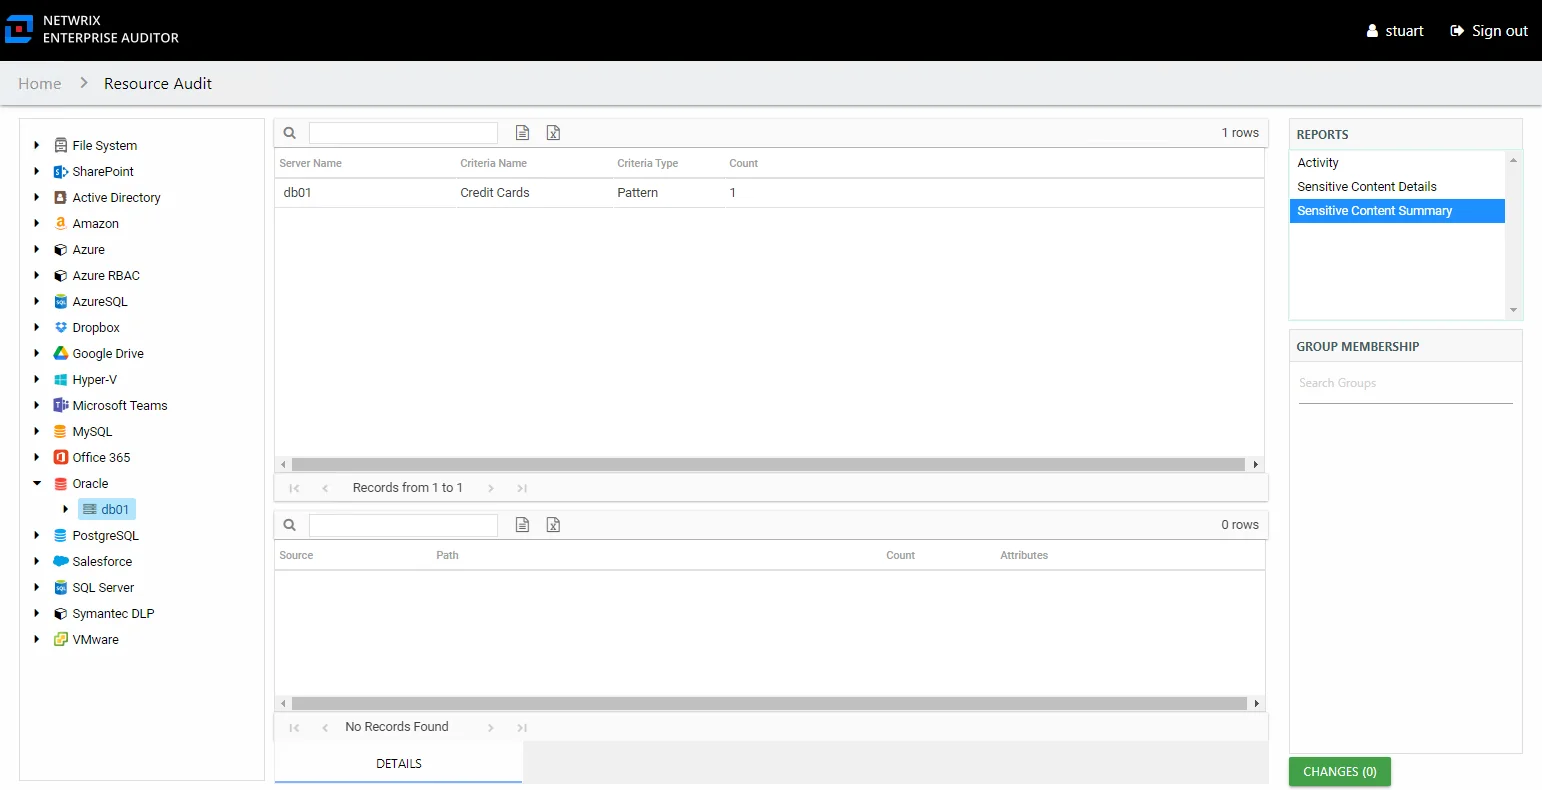Image resolution: width=1542 pixels, height=790 pixels.
Task: Go to first page in upper grid
Action: pos(294,488)
